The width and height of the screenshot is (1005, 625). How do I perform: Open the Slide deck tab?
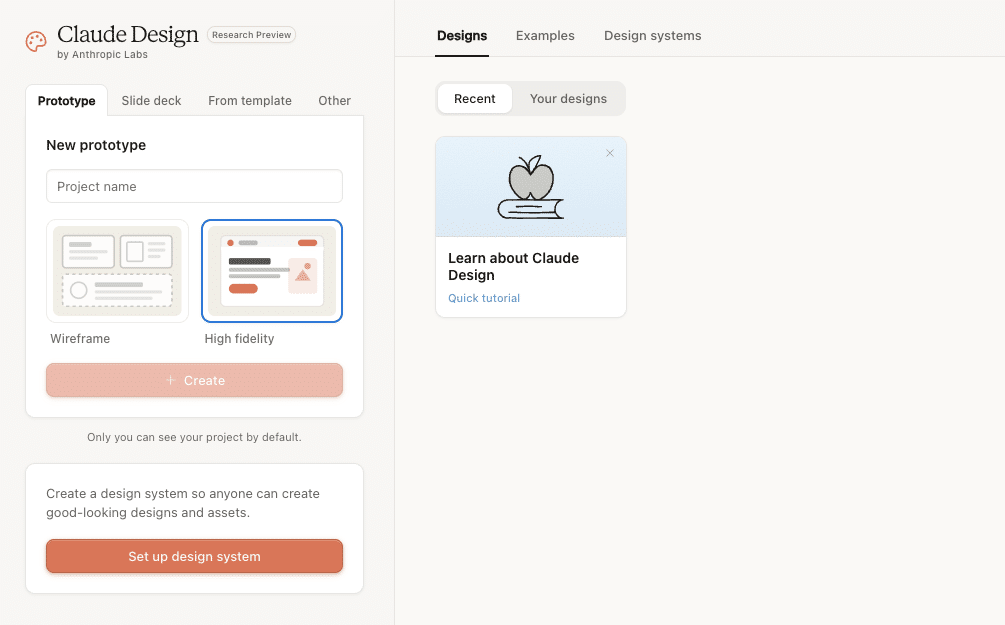pos(151,101)
